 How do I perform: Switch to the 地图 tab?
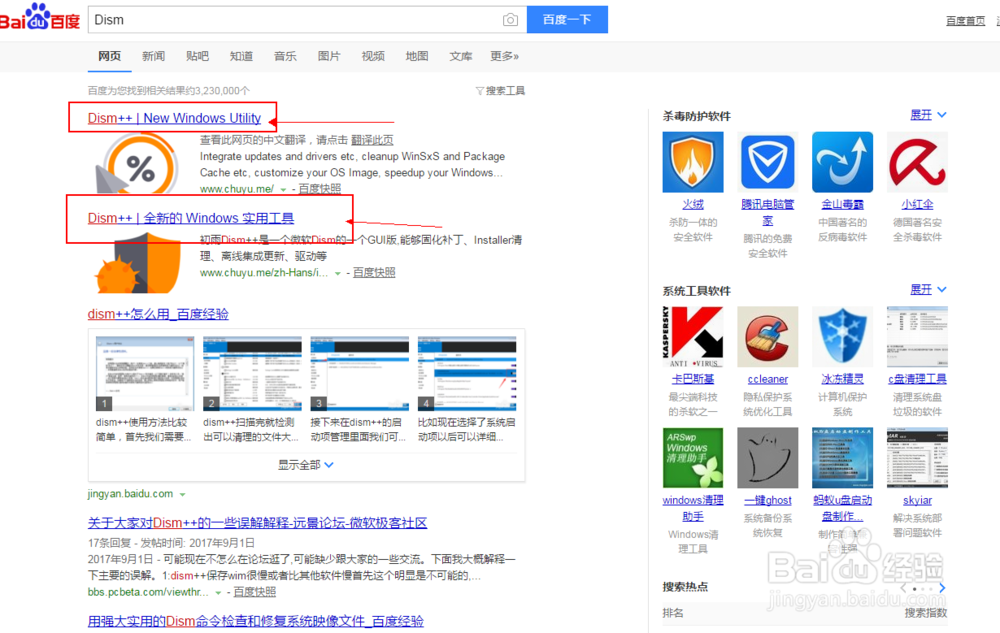(x=417, y=56)
